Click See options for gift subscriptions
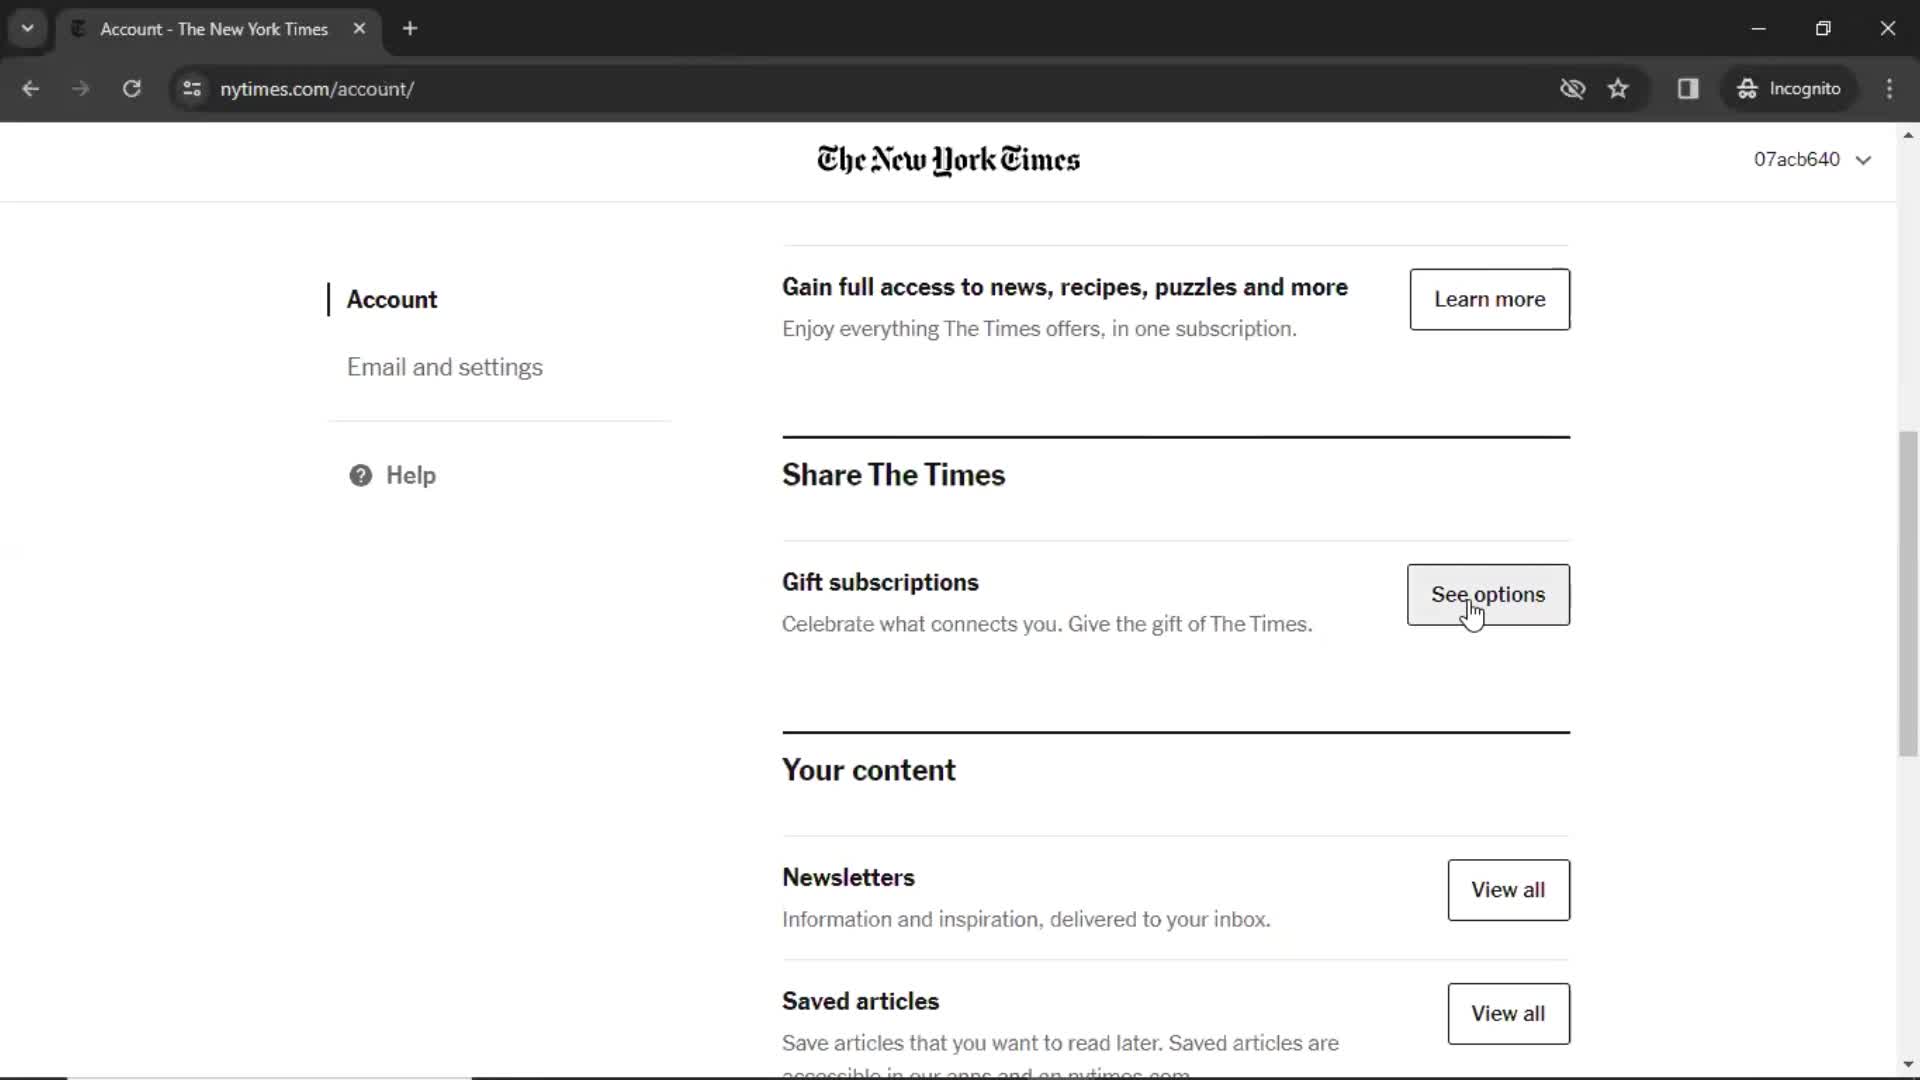Screen dimensions: 1920x1080 pos(1487,595)
